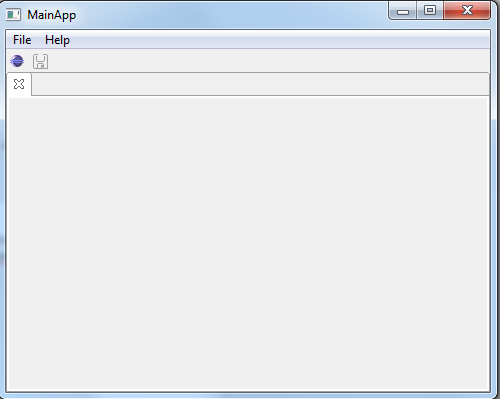Open the Help menu
The width and height of the screenshot is (500, 399).
click(x=57, y=40)
